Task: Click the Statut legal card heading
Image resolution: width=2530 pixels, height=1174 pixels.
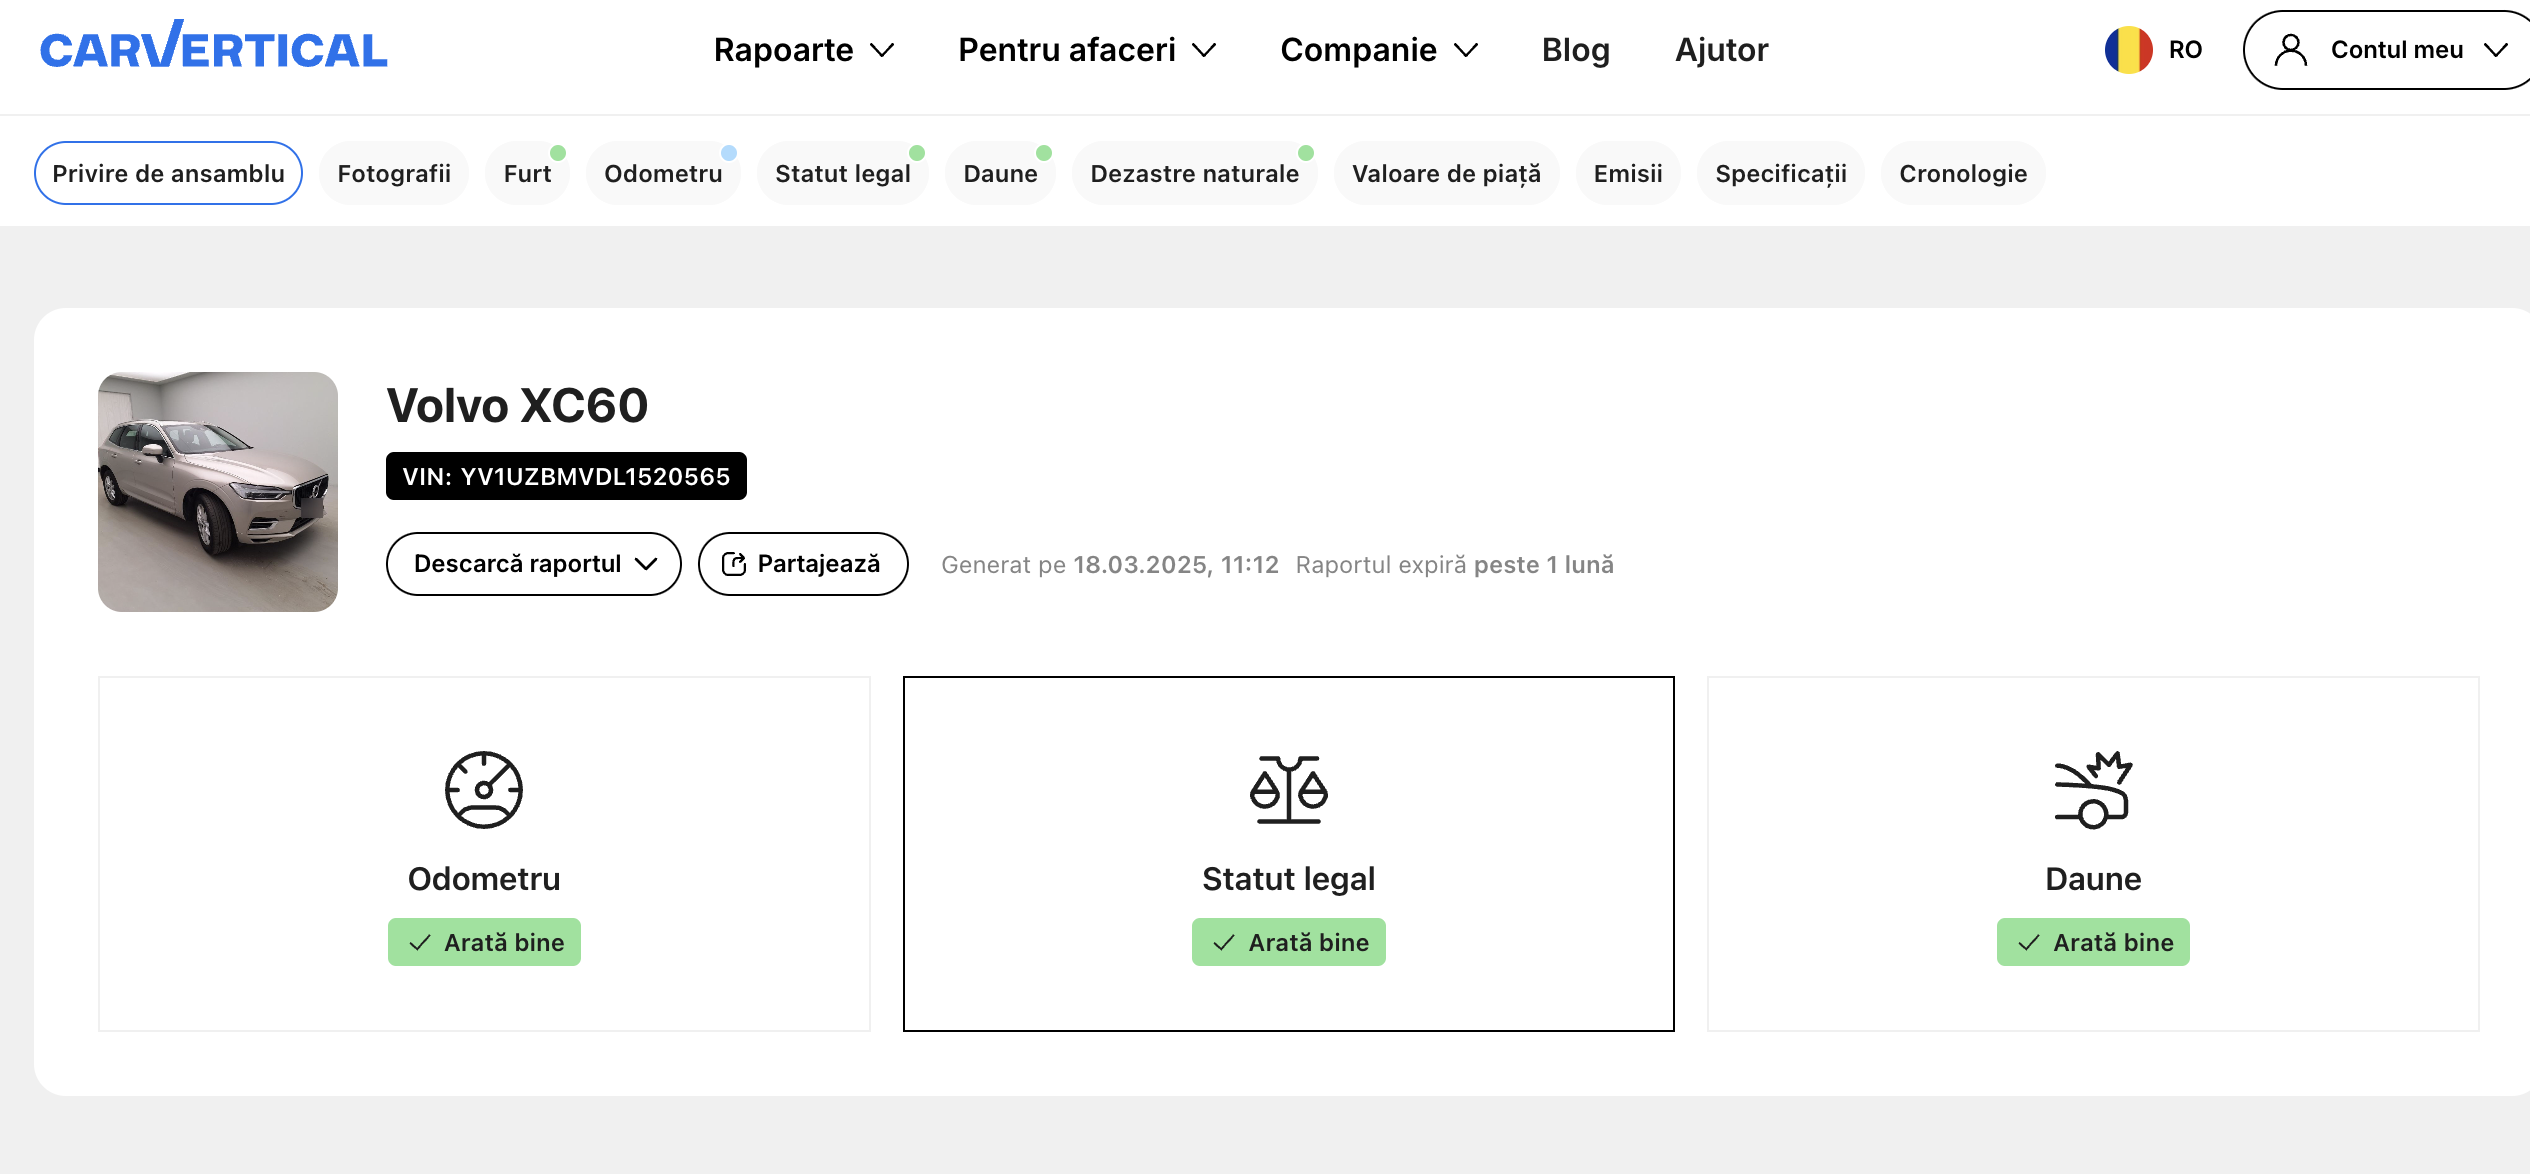Action: [1288, 879]
